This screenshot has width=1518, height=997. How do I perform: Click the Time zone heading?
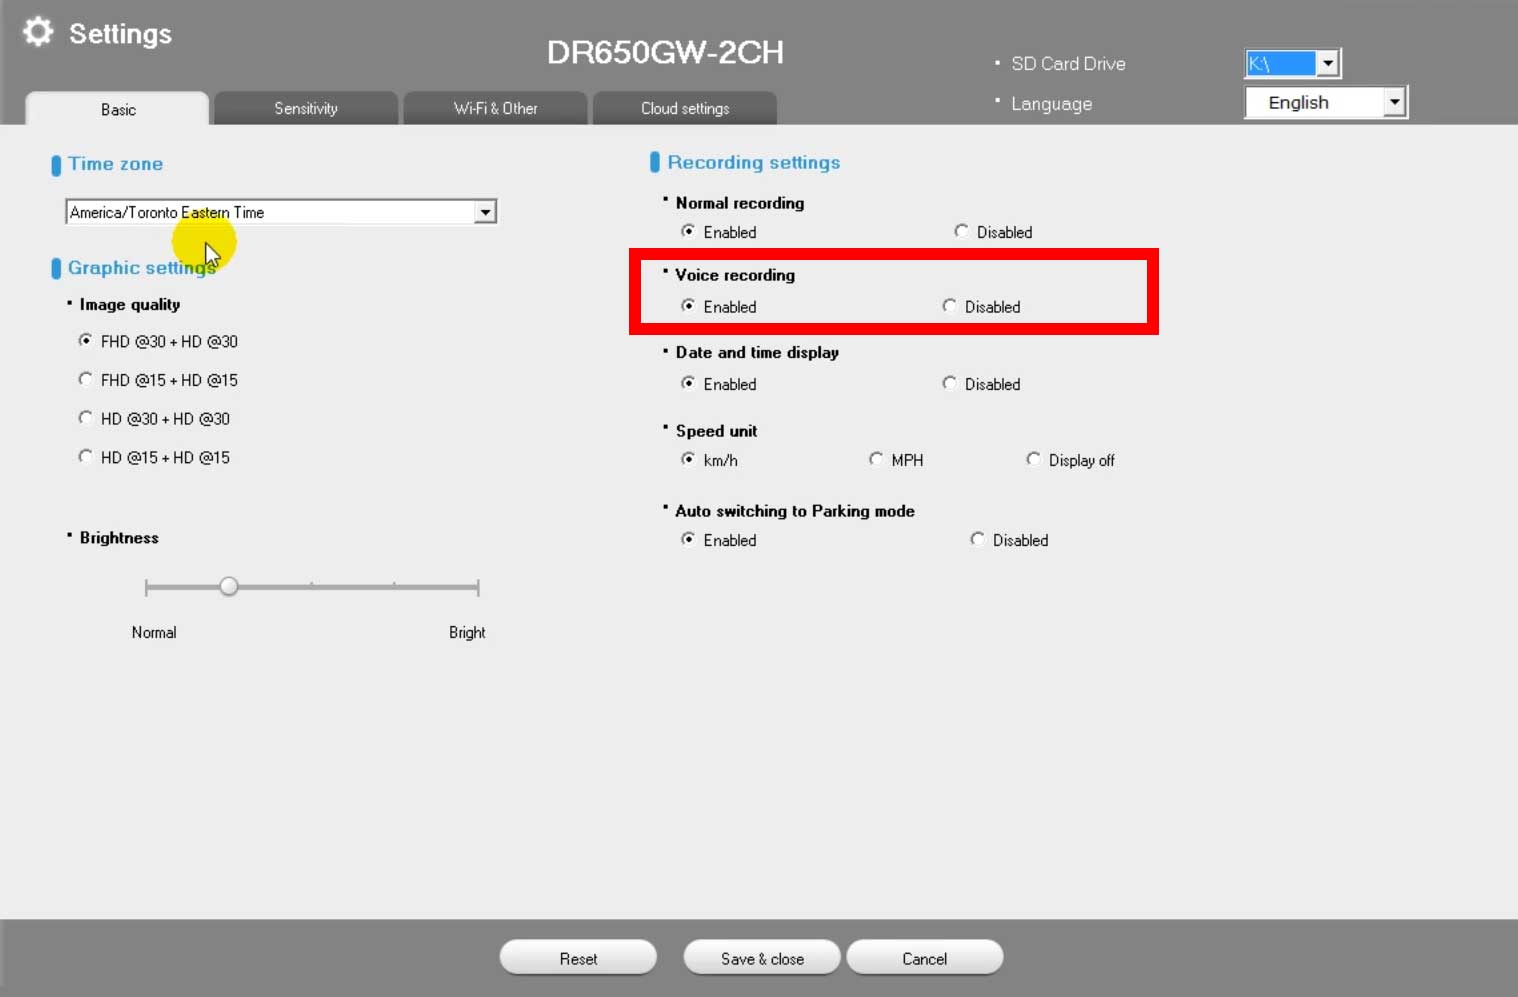point(115,164)
